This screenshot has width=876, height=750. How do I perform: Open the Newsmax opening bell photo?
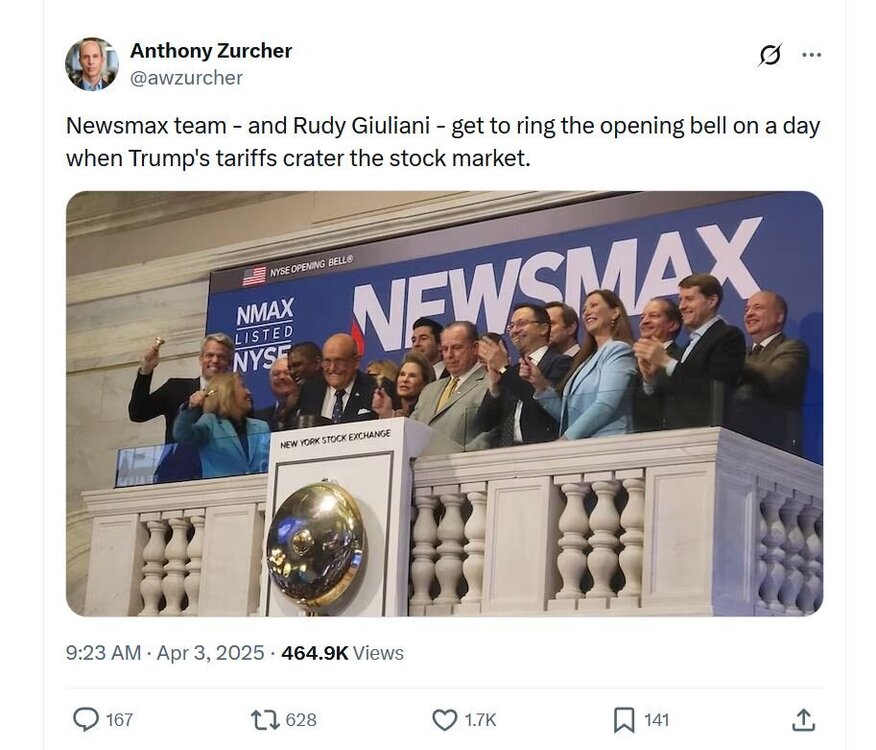pyautogui.click(x=444, y=404)
